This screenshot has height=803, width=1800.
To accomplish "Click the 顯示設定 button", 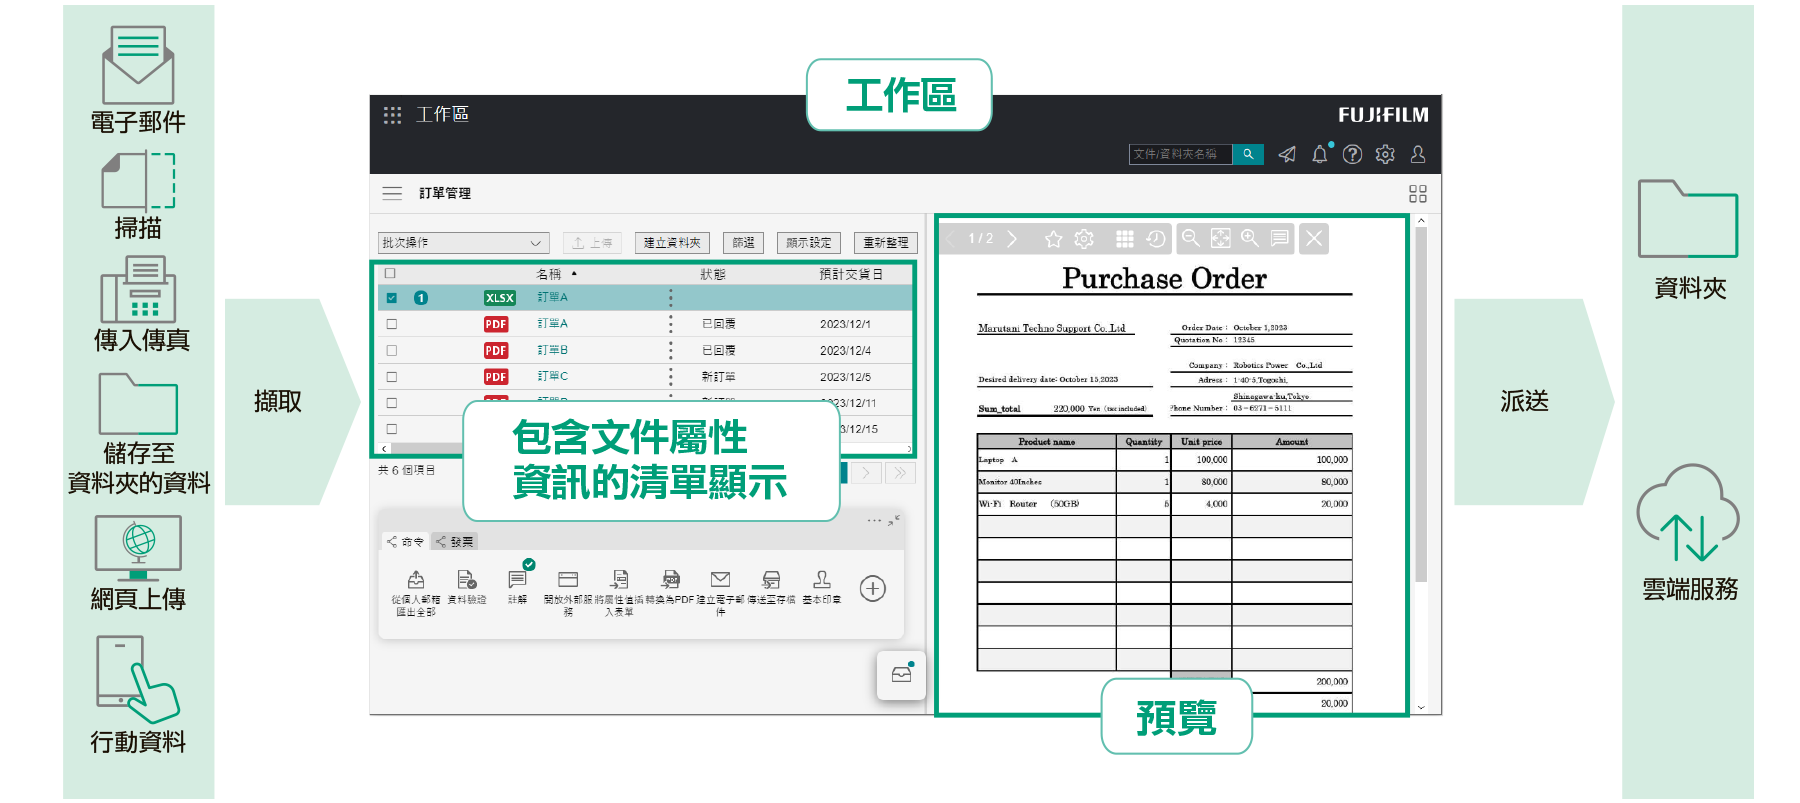I will tap(809, 243).
